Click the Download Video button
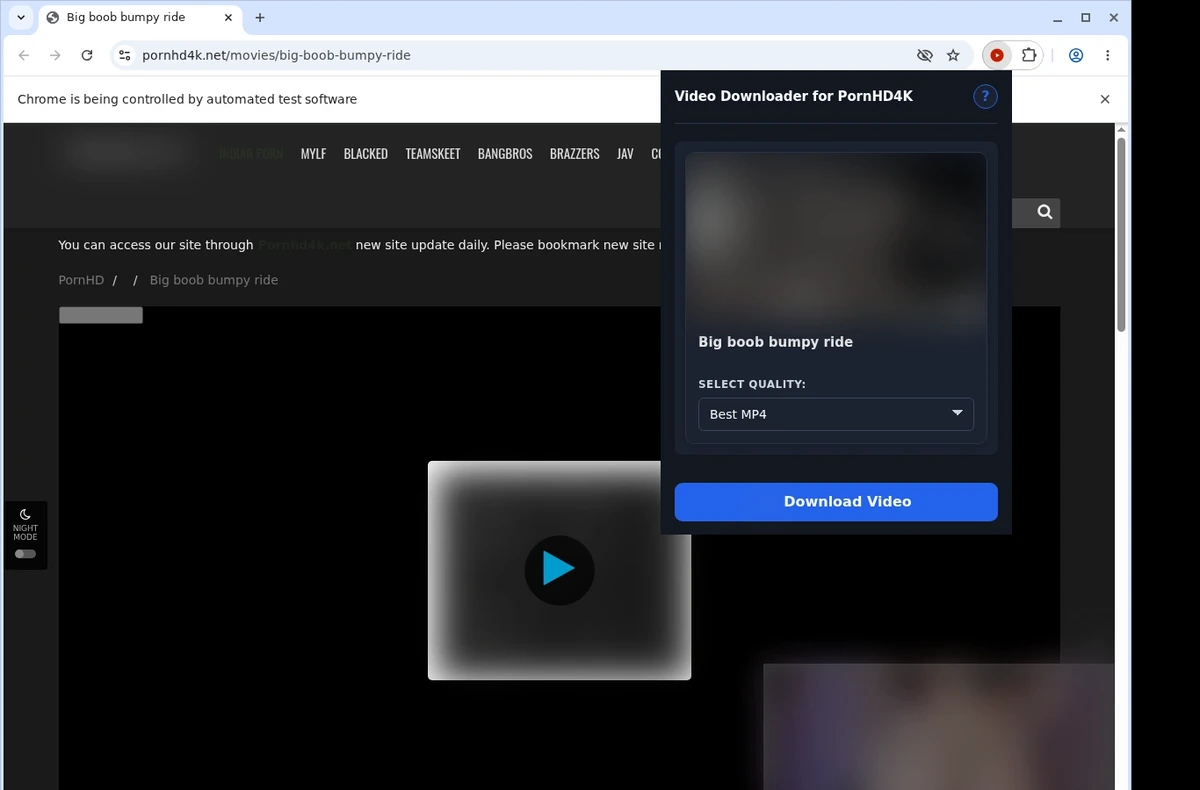 836,502
